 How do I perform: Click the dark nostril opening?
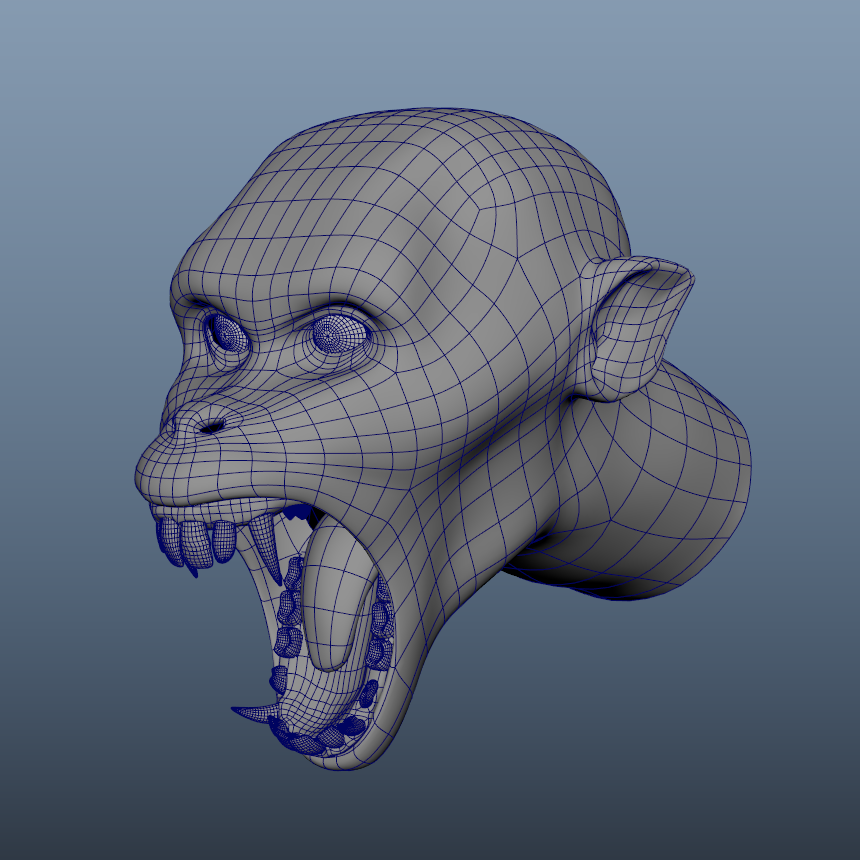pyautogui.click(x=211, y=426)
